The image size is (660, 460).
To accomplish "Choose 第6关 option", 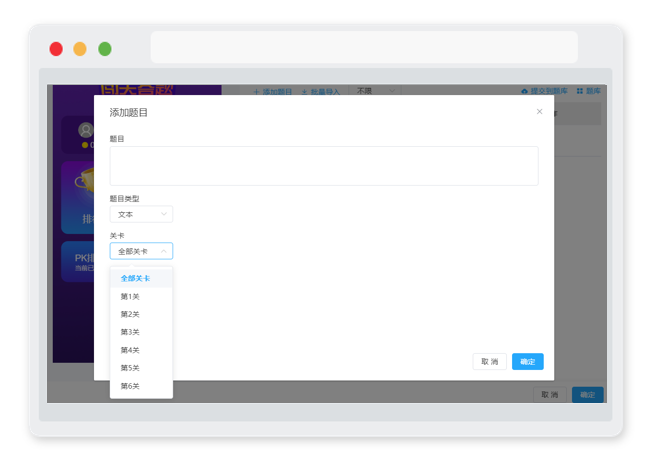I will (141, 386).
